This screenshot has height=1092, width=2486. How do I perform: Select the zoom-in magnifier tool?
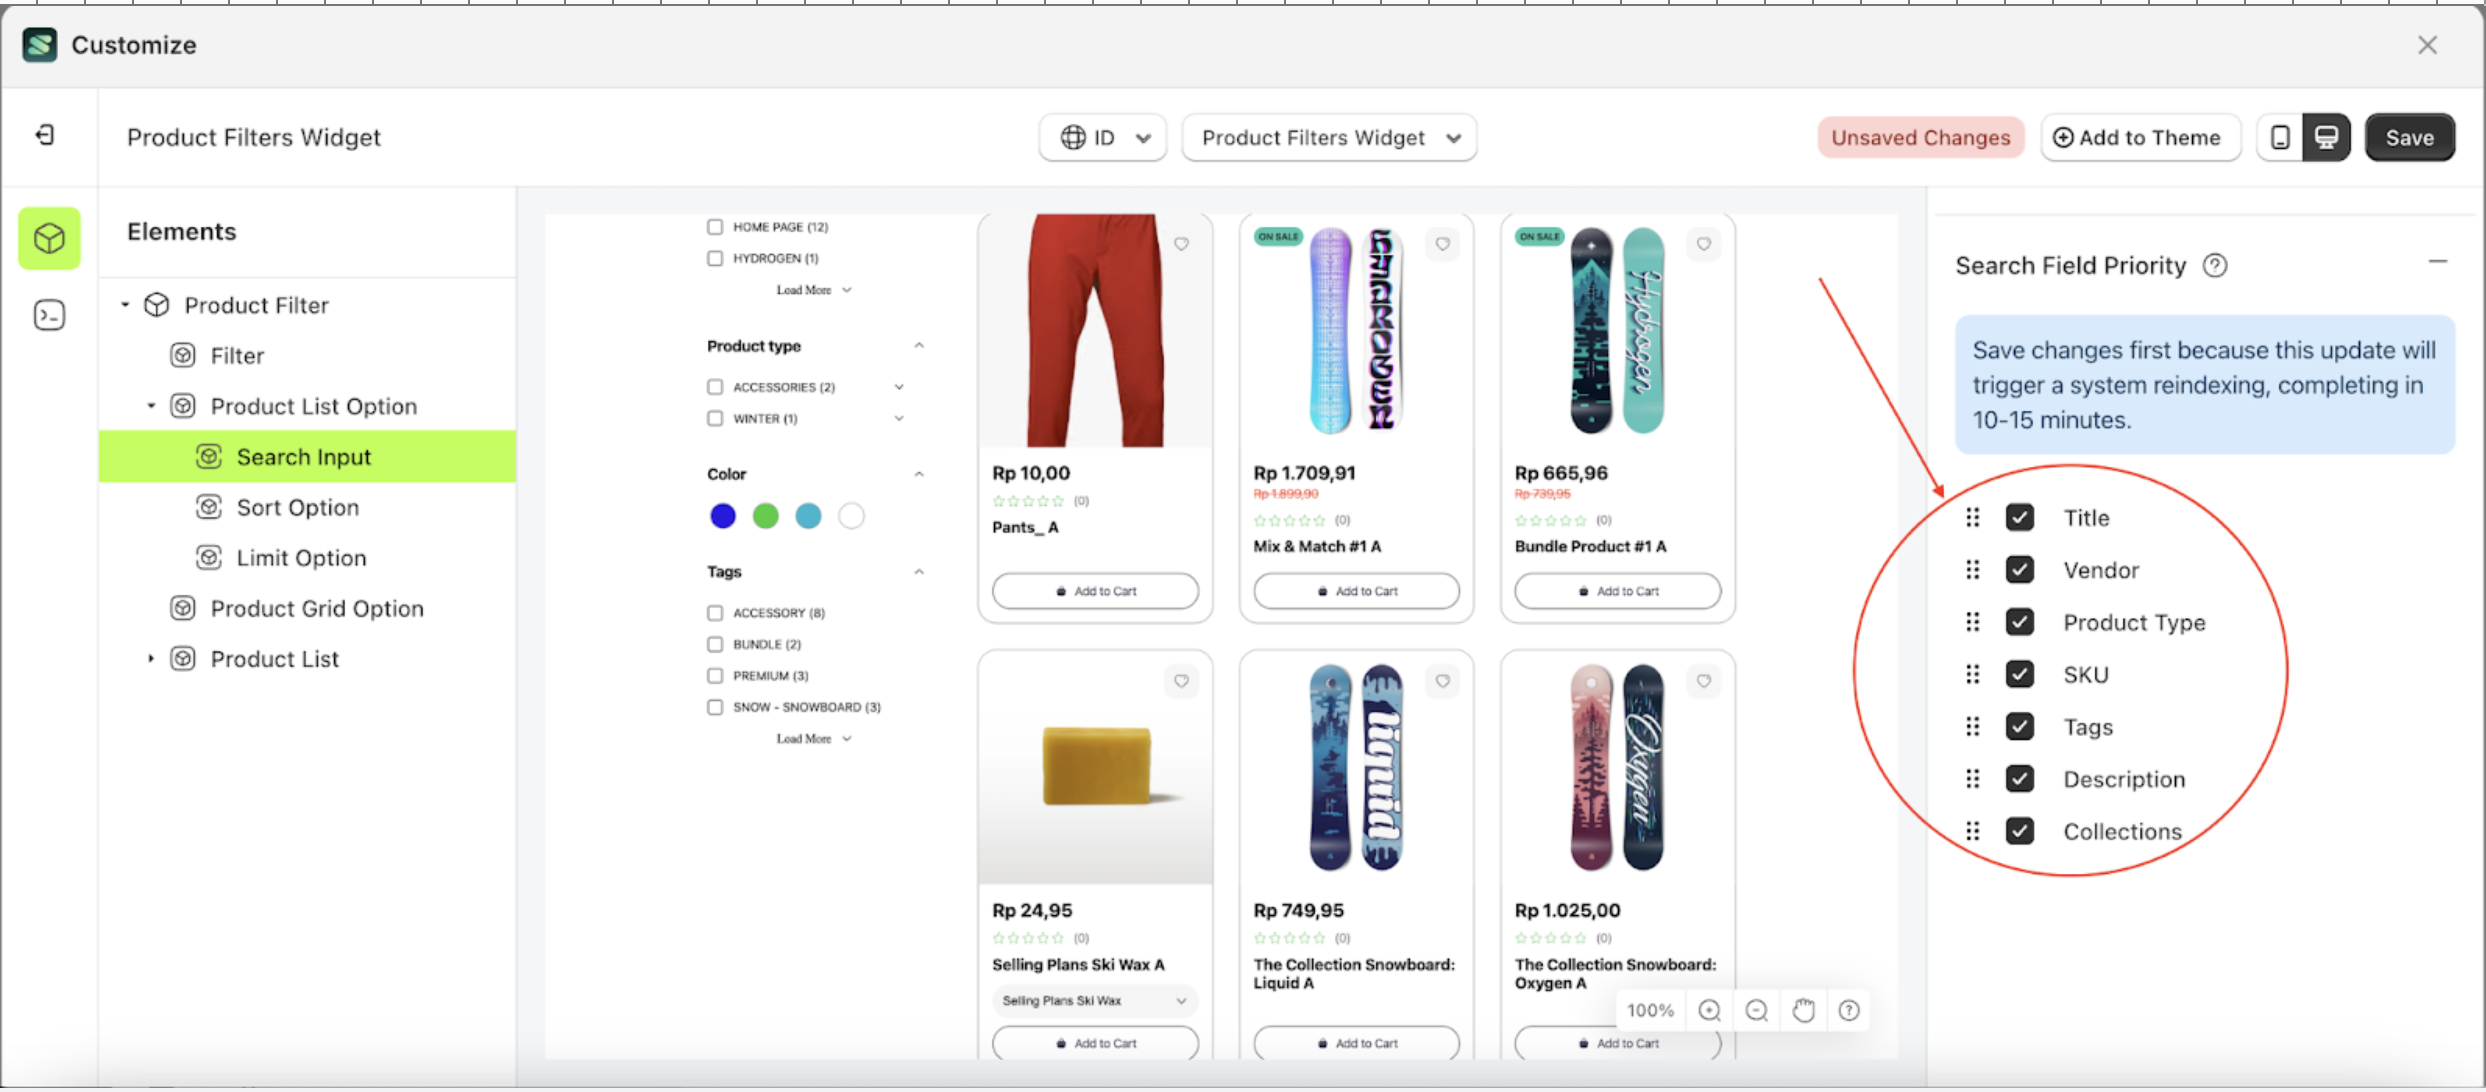[1709, 1010]
